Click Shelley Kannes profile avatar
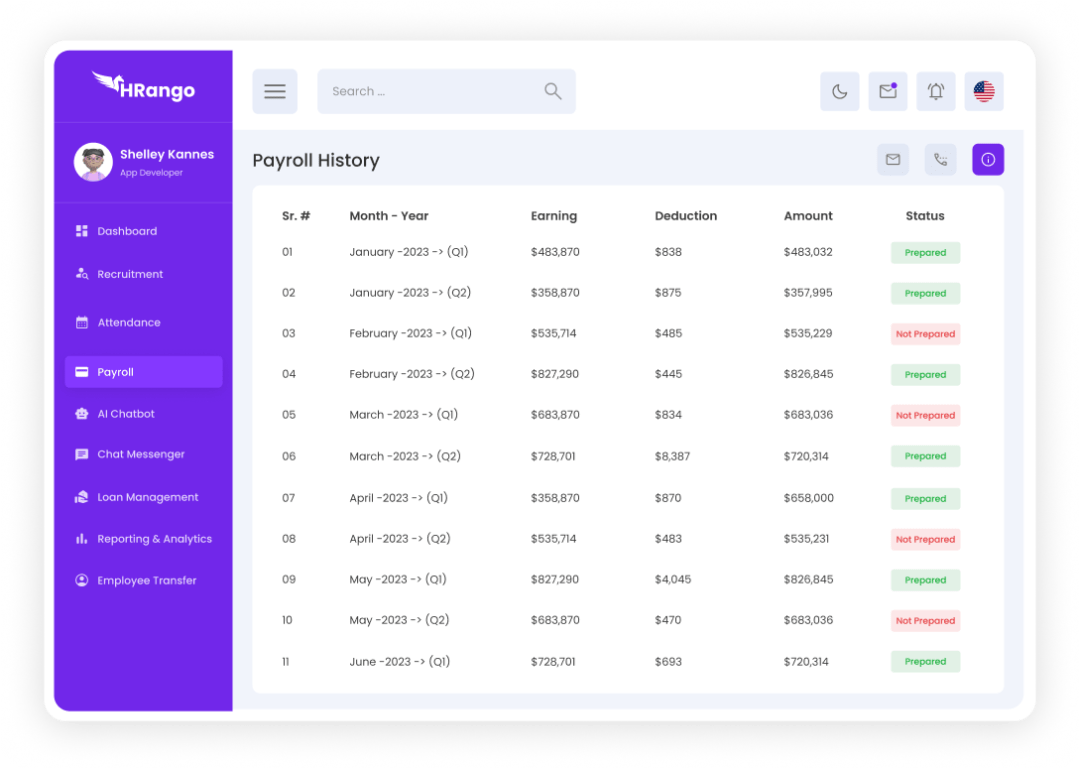Image resolution: width=1080 pixels, height=769 pixels. click(93, 162)
